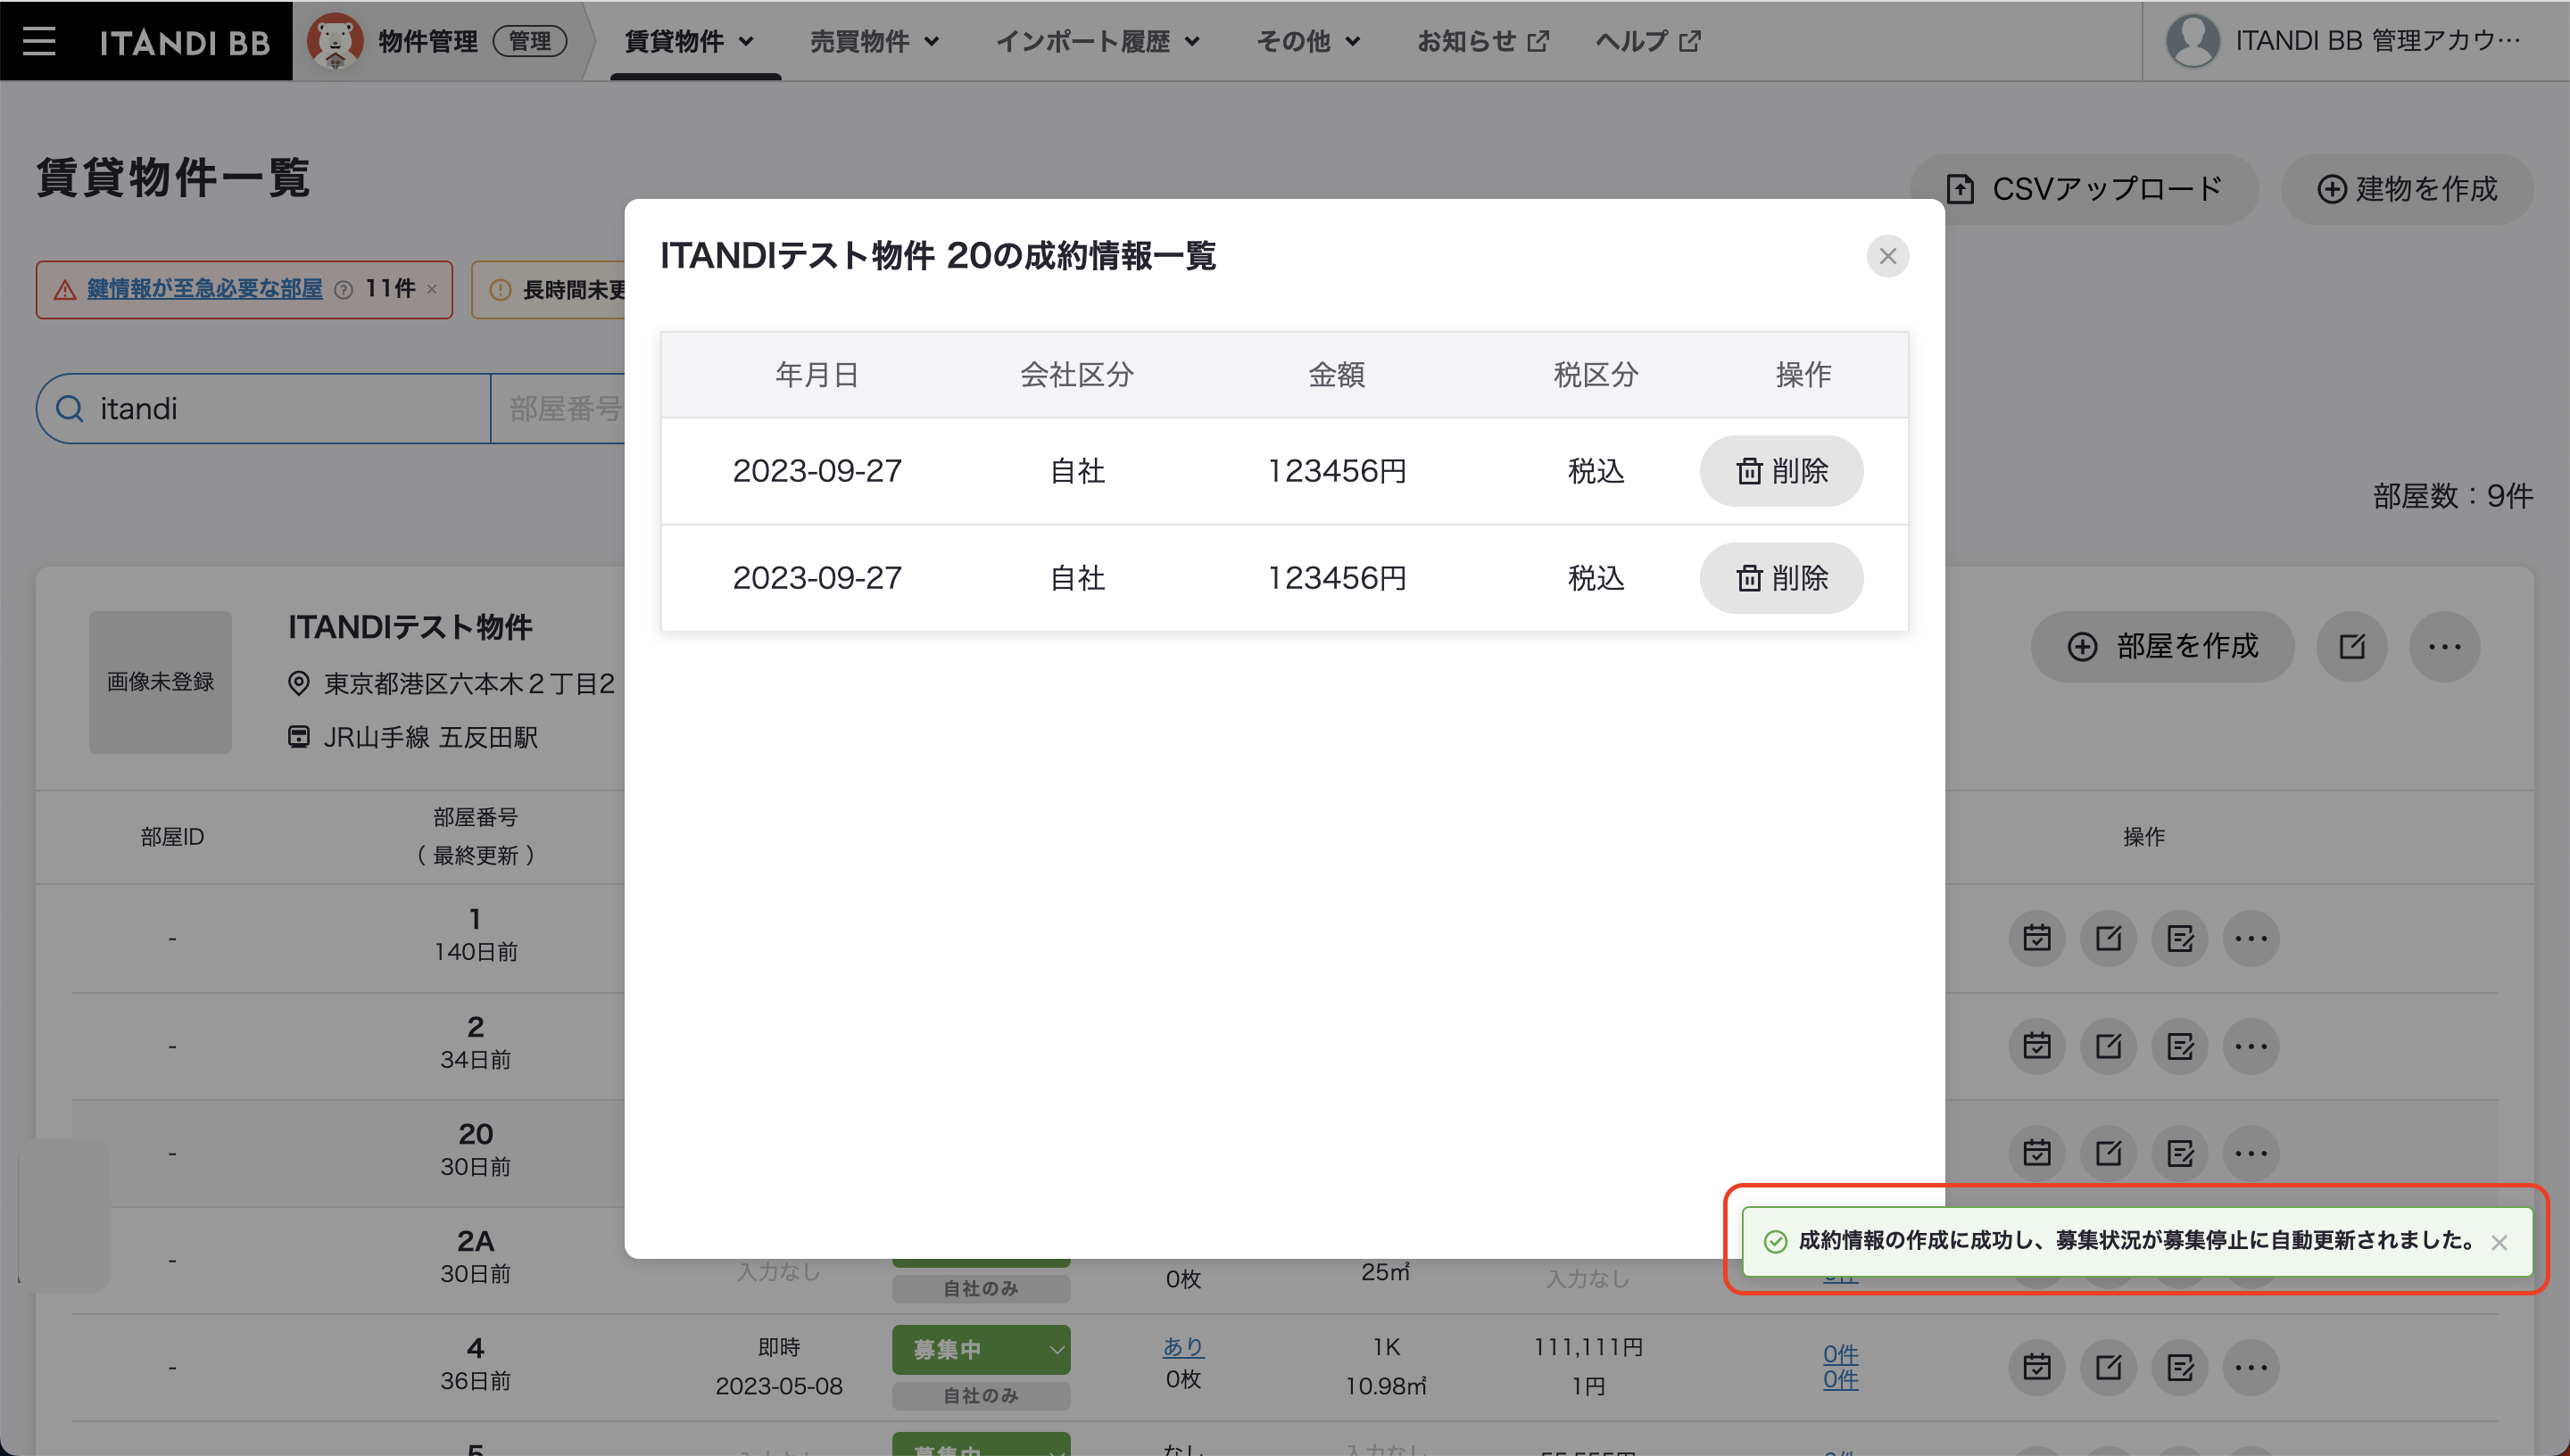Open the その他 menu
The height and width of the screenshot is (1456, 2570).
1308,41
